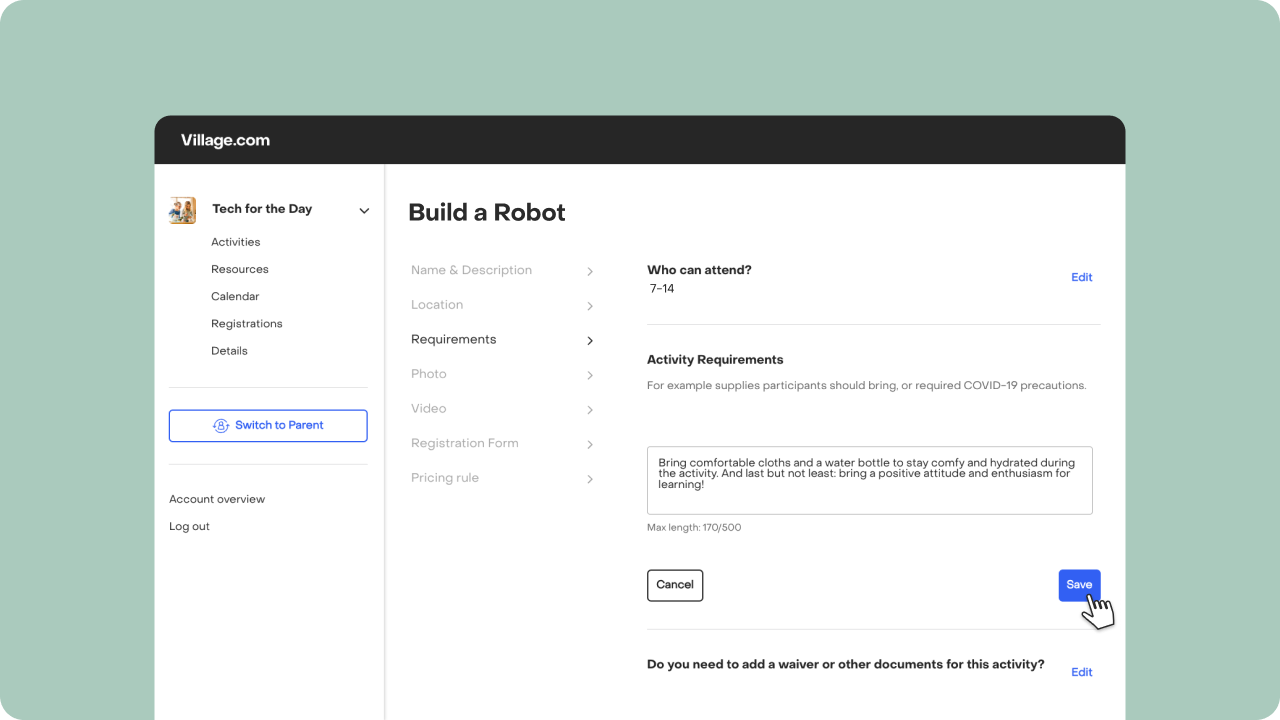Open Resources in sidebar

(239, 269)
